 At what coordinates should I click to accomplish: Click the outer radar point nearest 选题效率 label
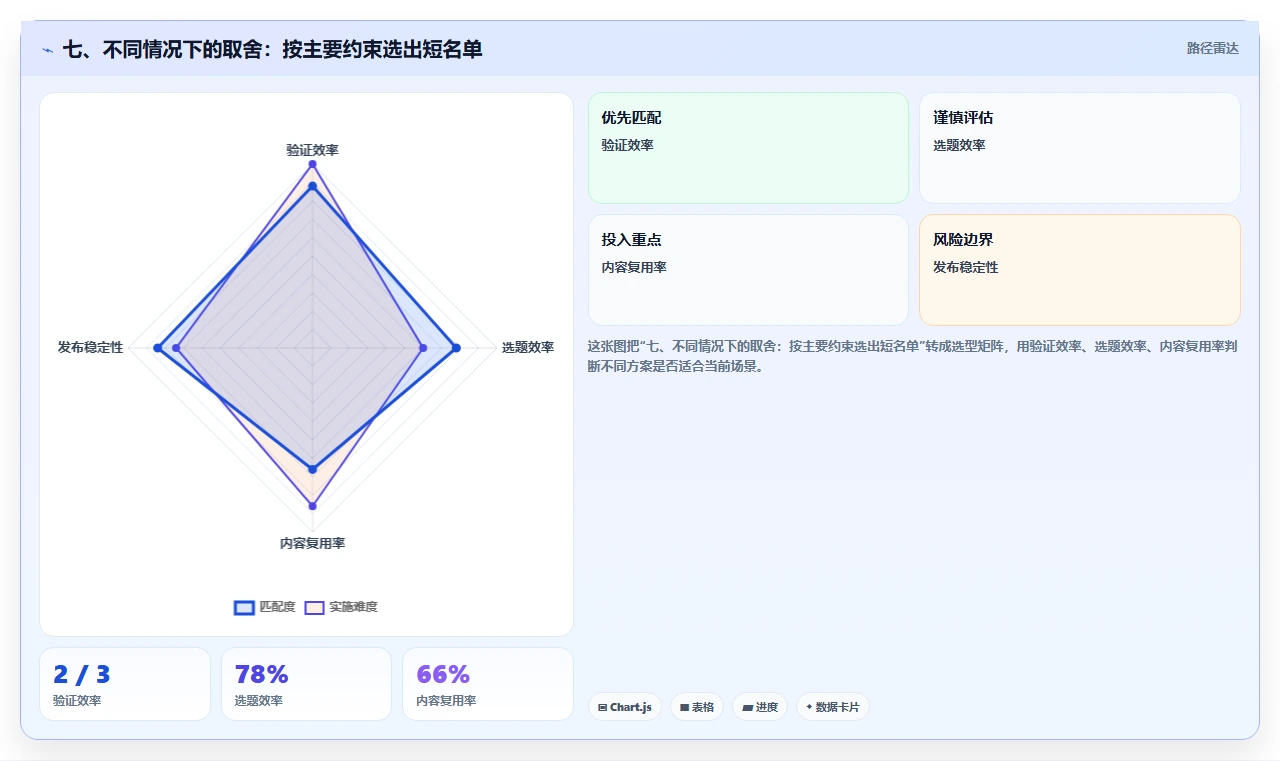[456, 348]
